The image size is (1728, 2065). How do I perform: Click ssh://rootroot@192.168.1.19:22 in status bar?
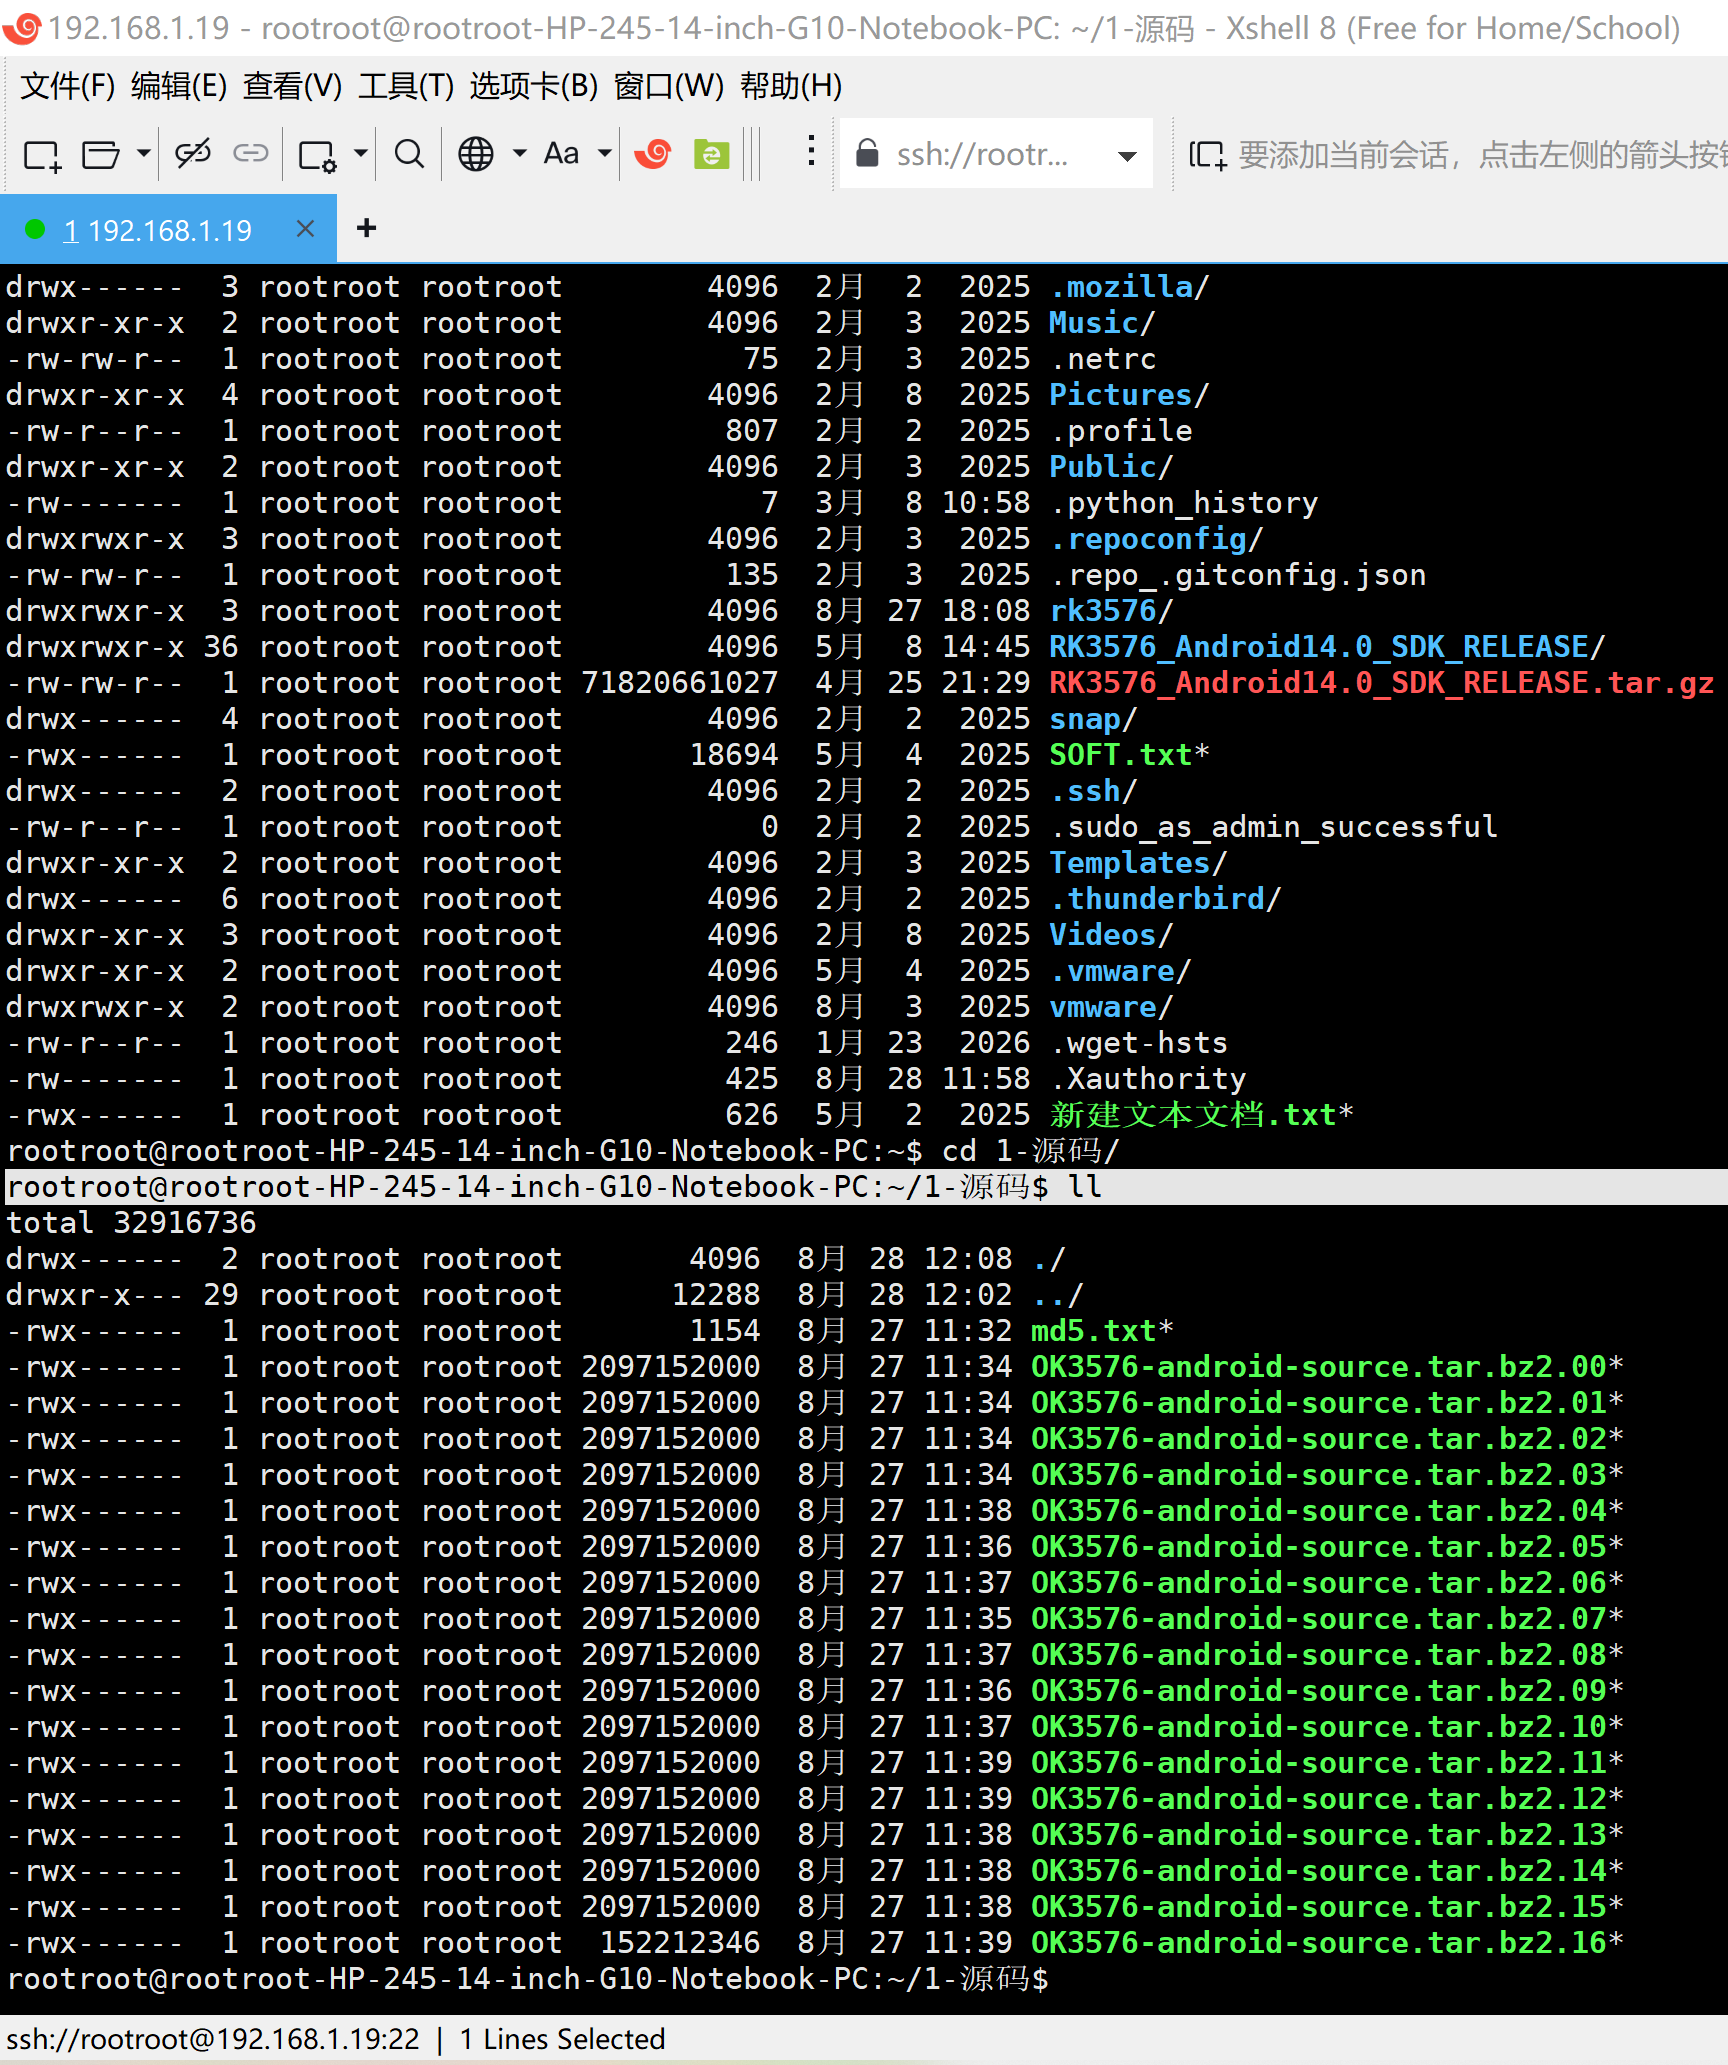(x=213, y=2039)
